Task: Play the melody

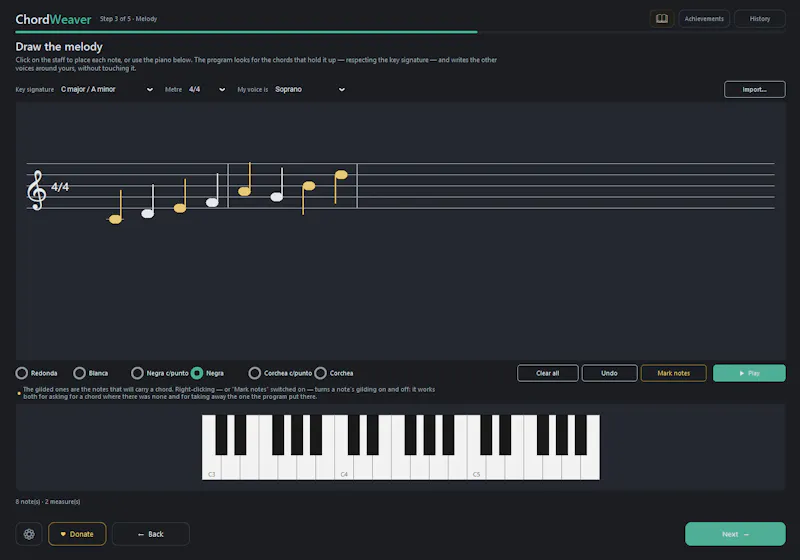Action: tap(749, 373)
